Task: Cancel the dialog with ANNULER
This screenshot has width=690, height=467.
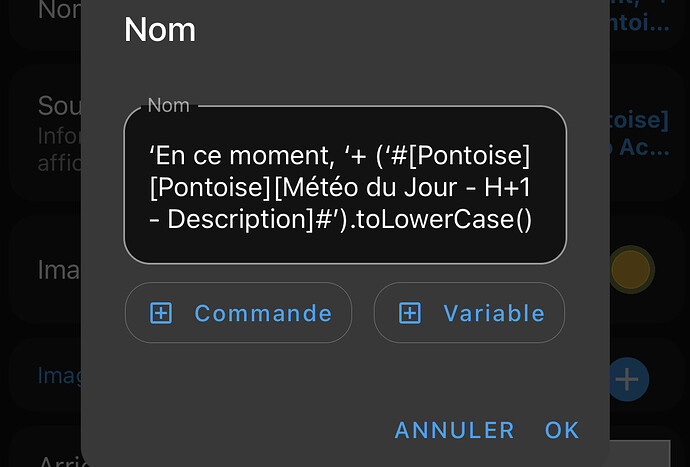Action: [x=454, y=430]
